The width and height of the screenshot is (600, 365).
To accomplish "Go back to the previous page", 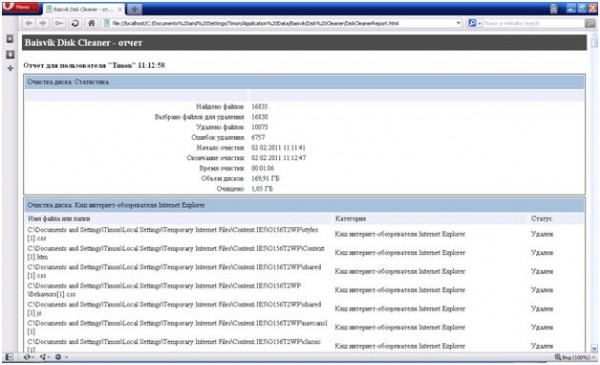I will click(28, 23).
